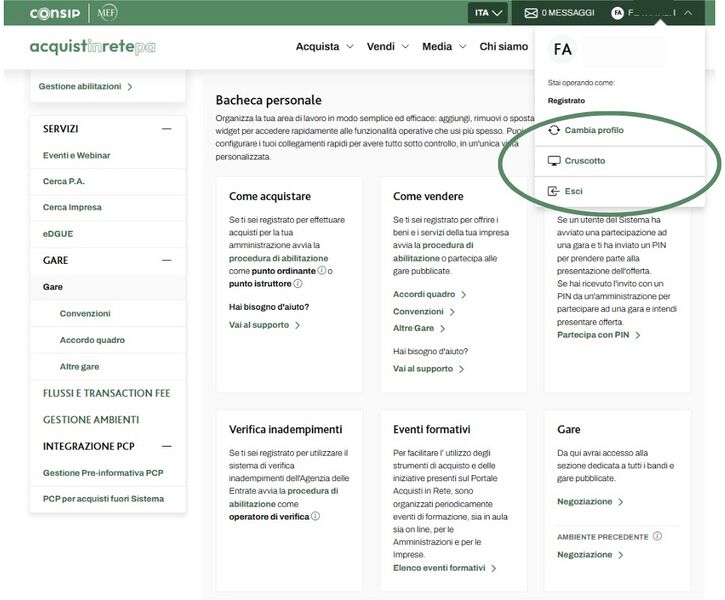Open the messages envelope icon

point(531,13)
